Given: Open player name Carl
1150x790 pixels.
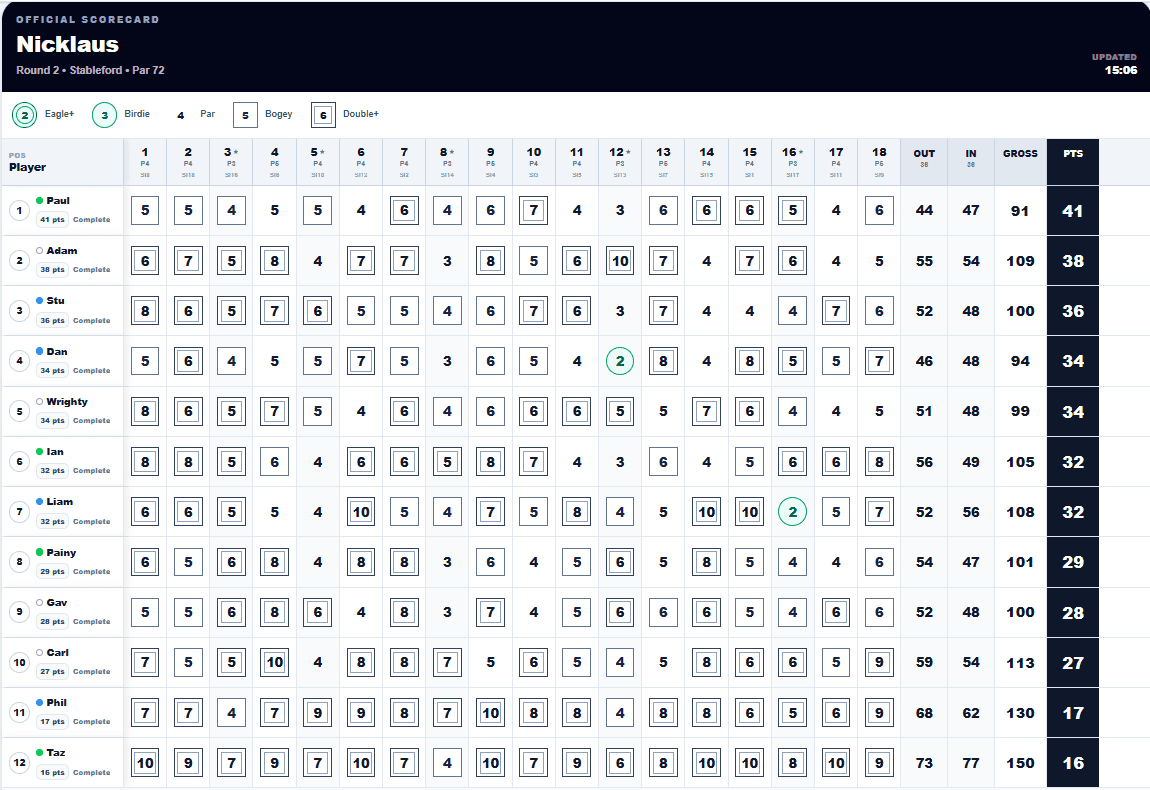Looking at the screenshot, I should click(x=57, y=653).
